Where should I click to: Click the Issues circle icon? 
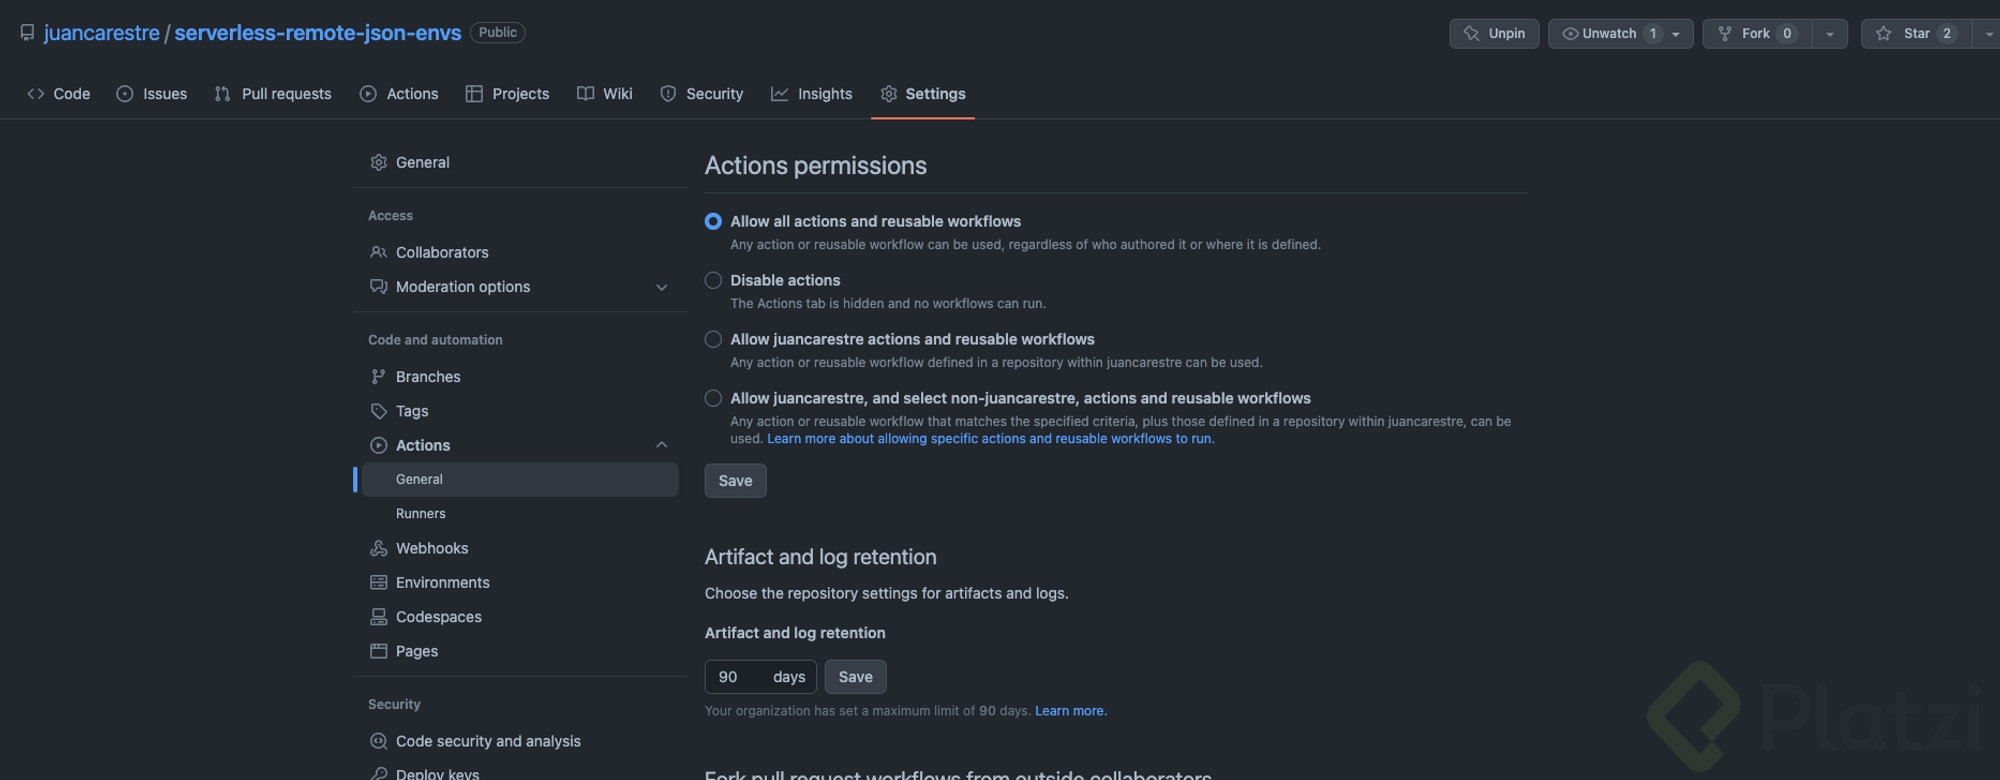pos(125,94)
